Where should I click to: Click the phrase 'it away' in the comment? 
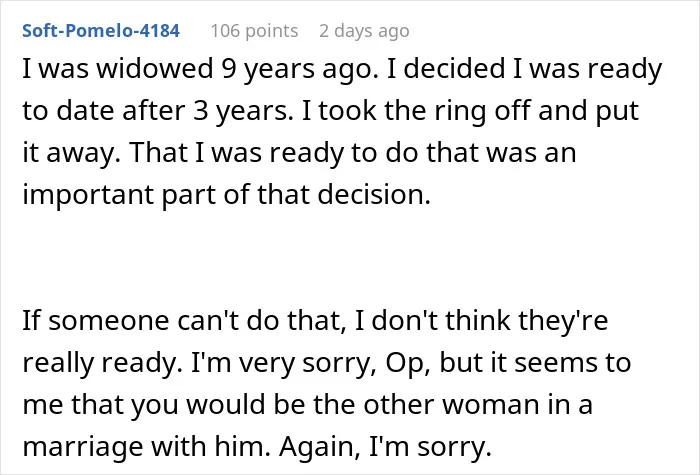click(71, 153)
